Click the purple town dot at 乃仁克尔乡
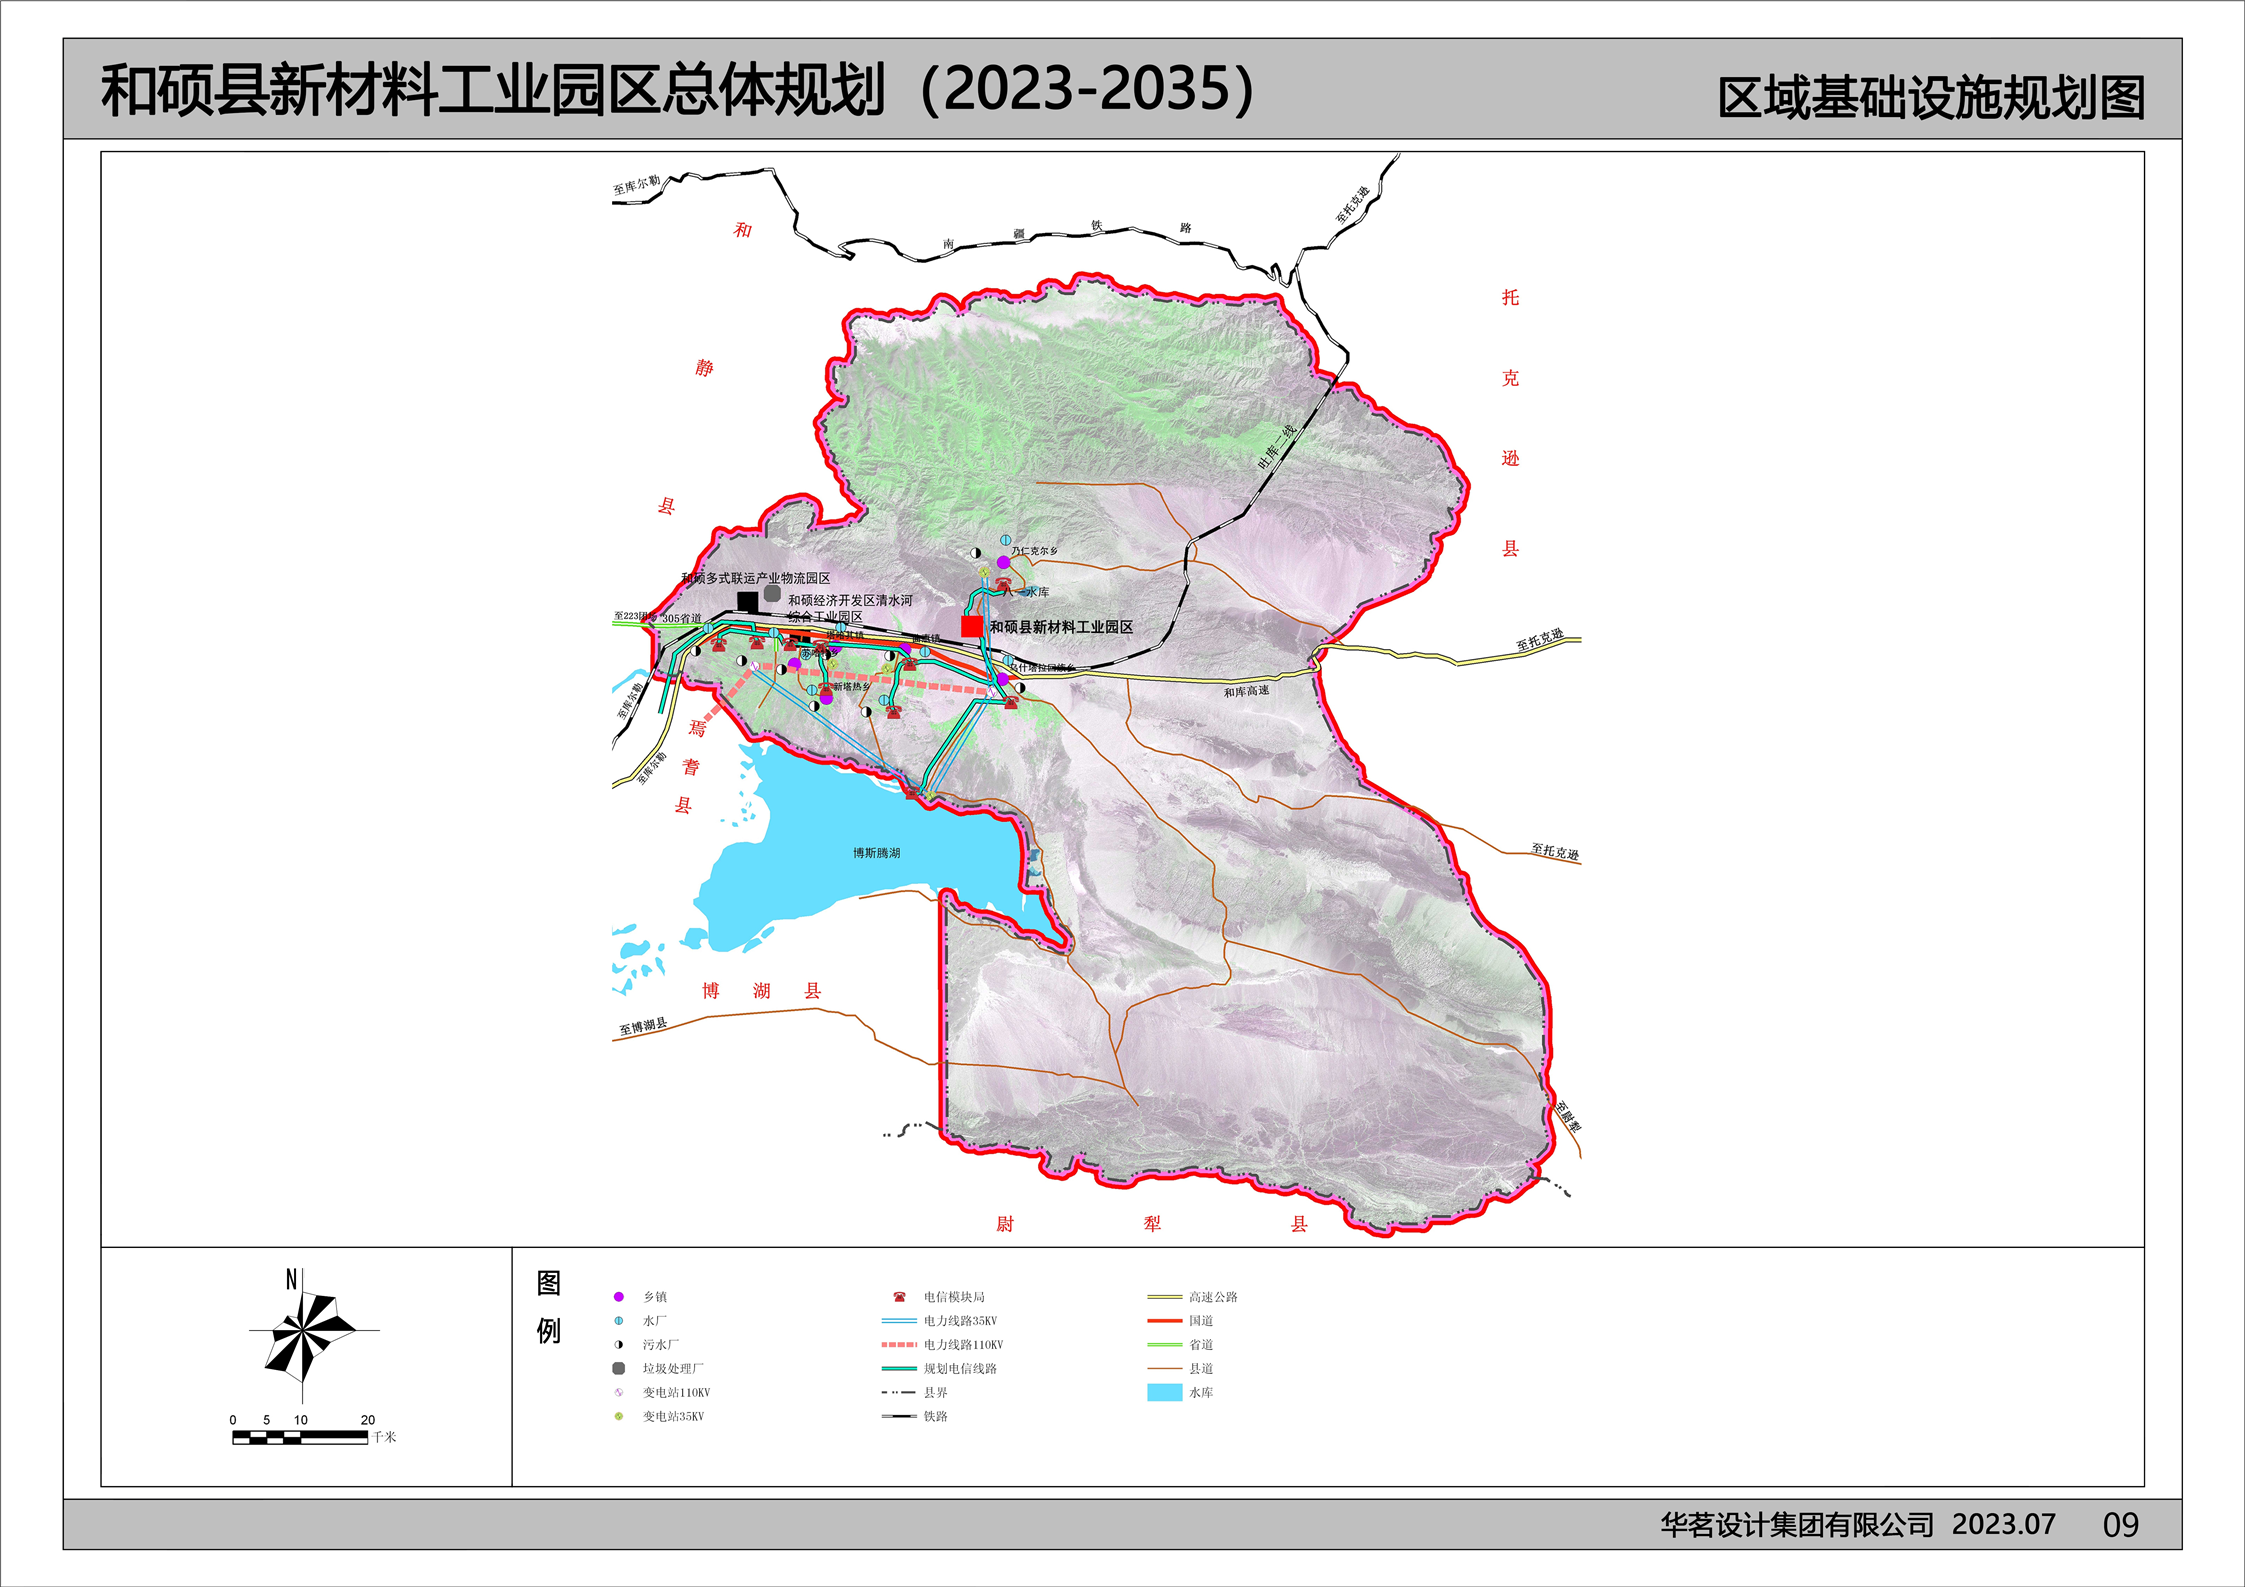This screenshot has height=1587, width=2245. coord(1003,562)
